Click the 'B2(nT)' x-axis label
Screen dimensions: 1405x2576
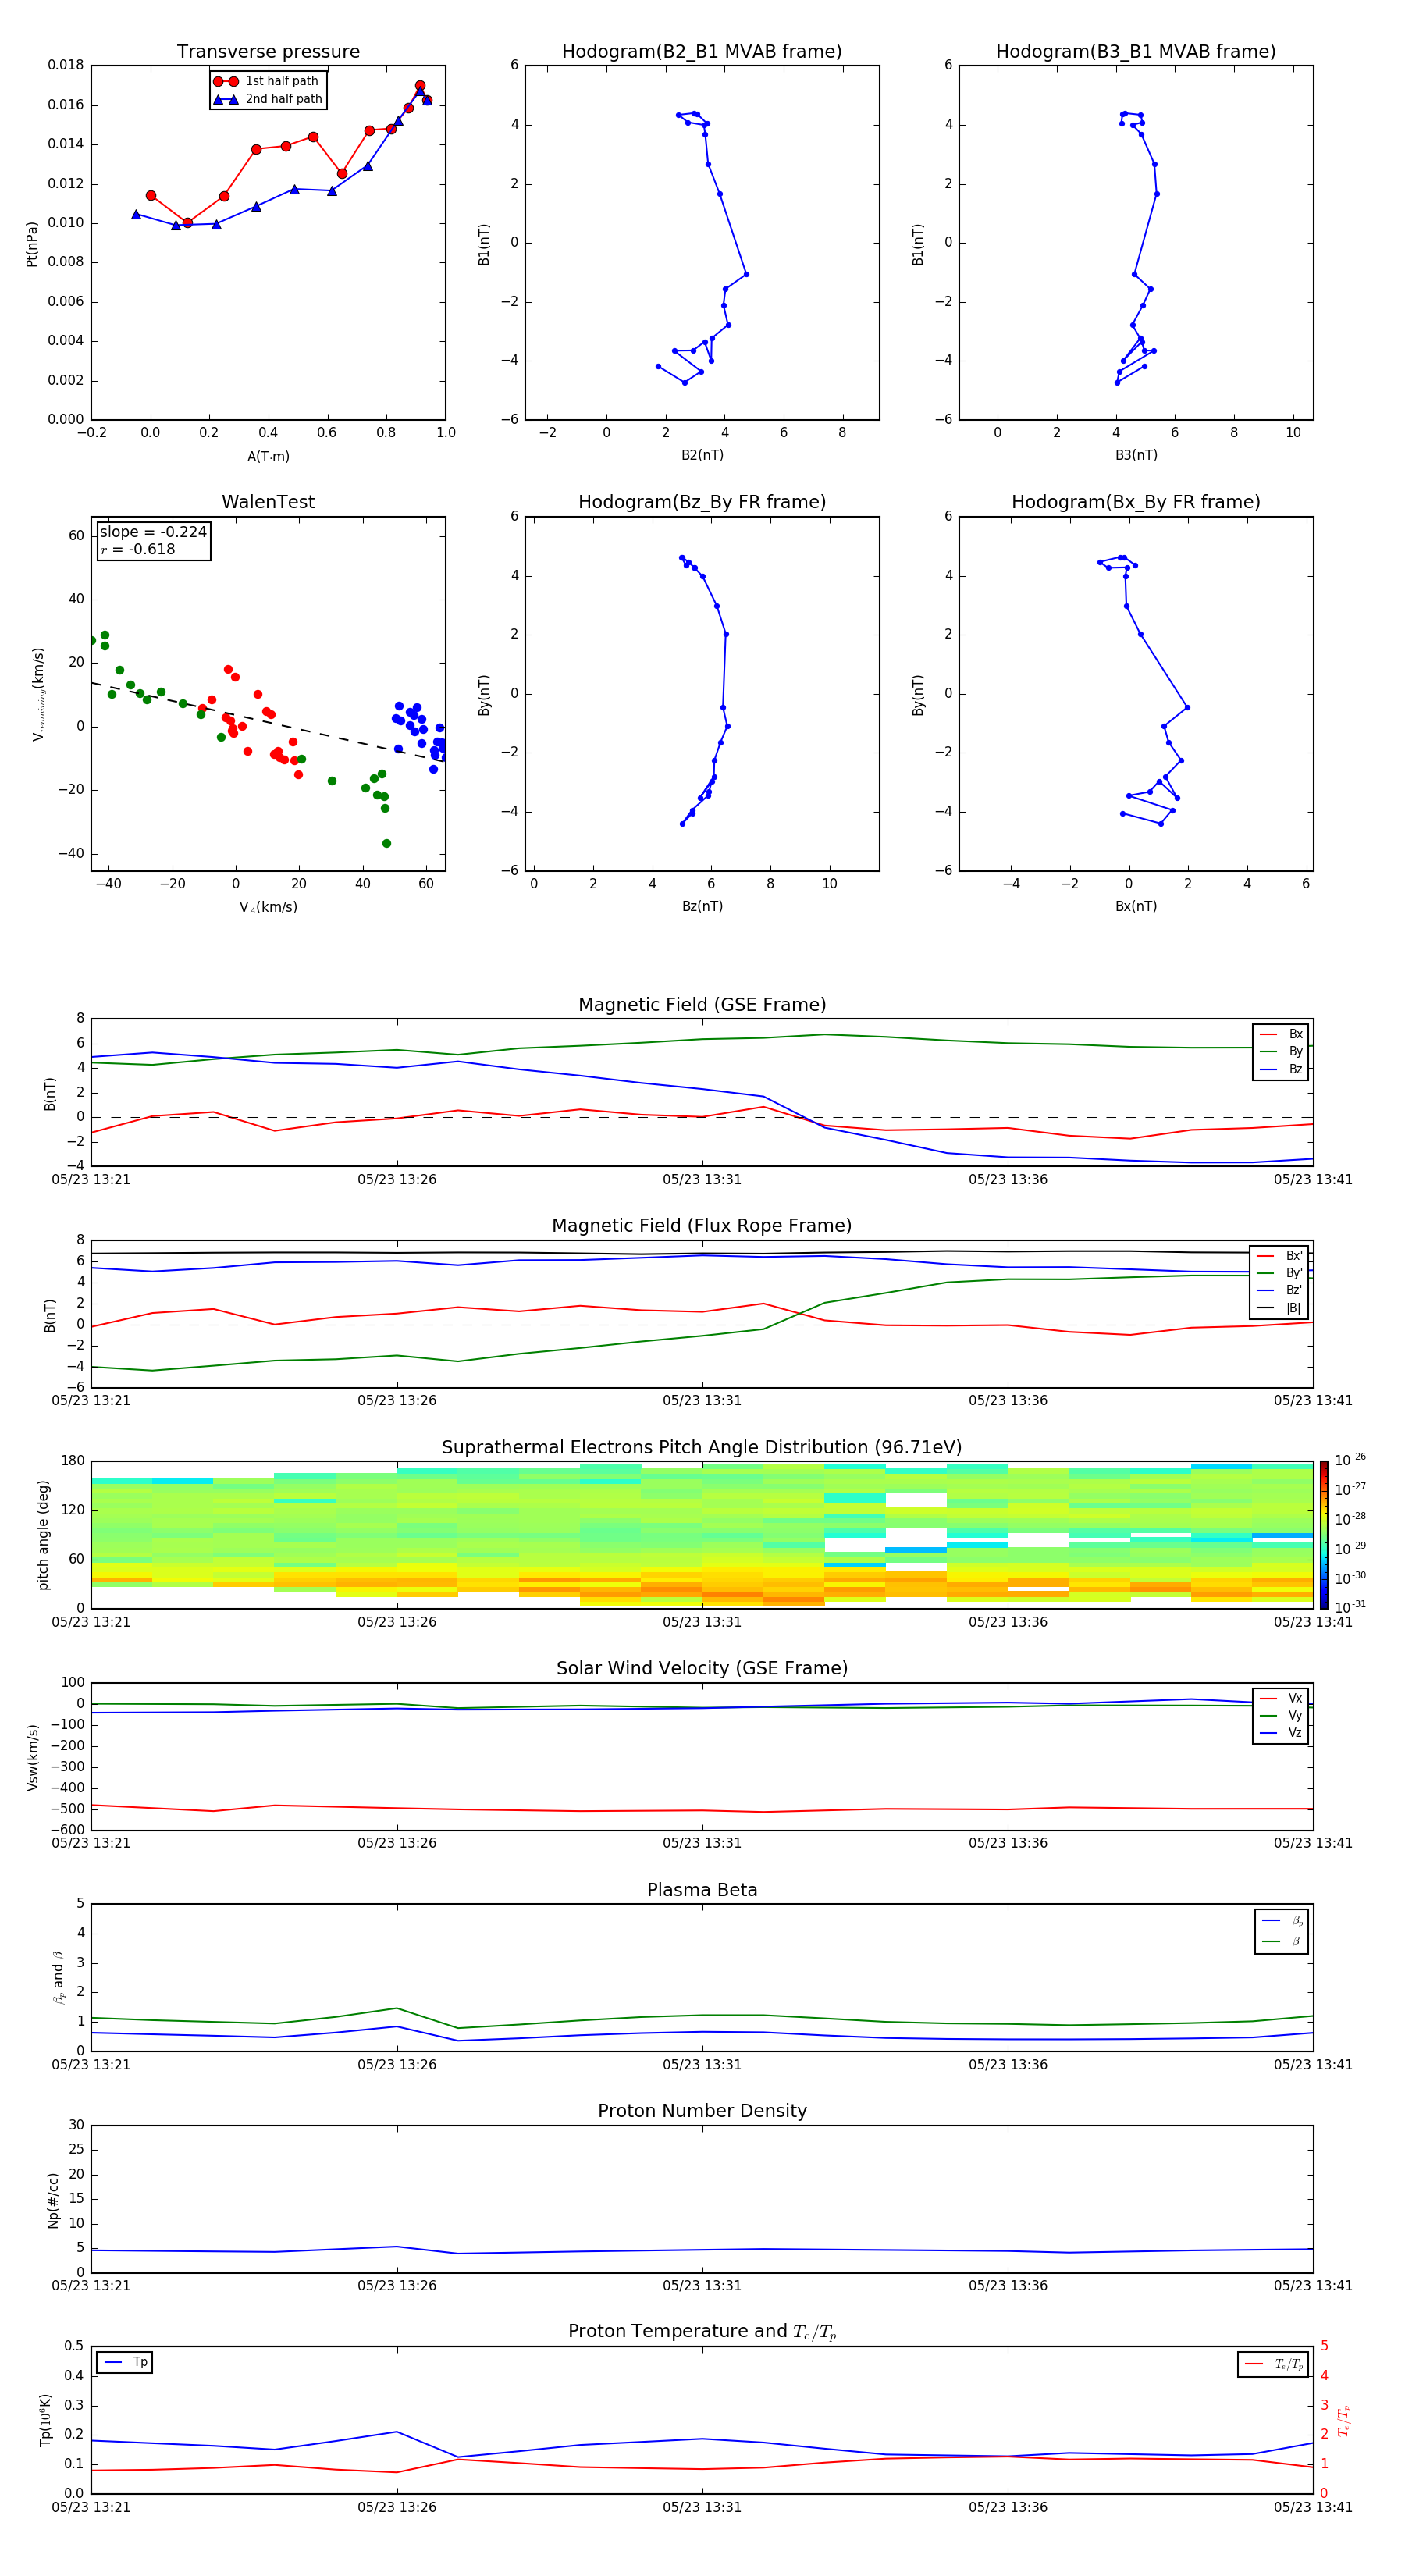(x=702, y=456)
